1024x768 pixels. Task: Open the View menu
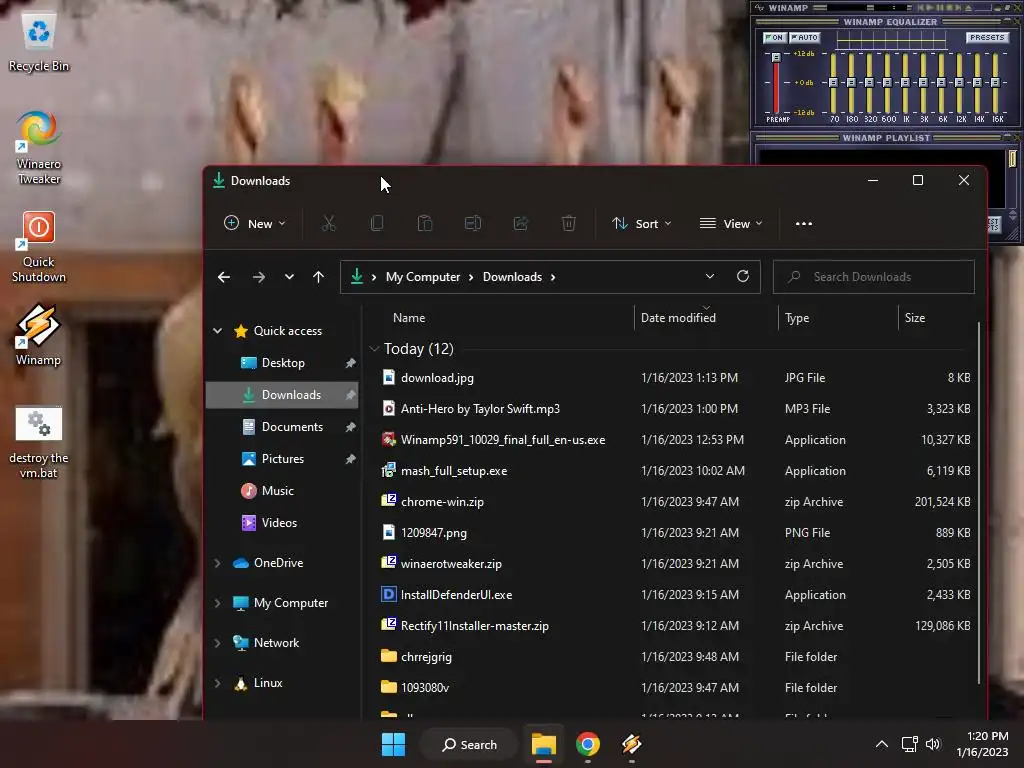[731, 223]
